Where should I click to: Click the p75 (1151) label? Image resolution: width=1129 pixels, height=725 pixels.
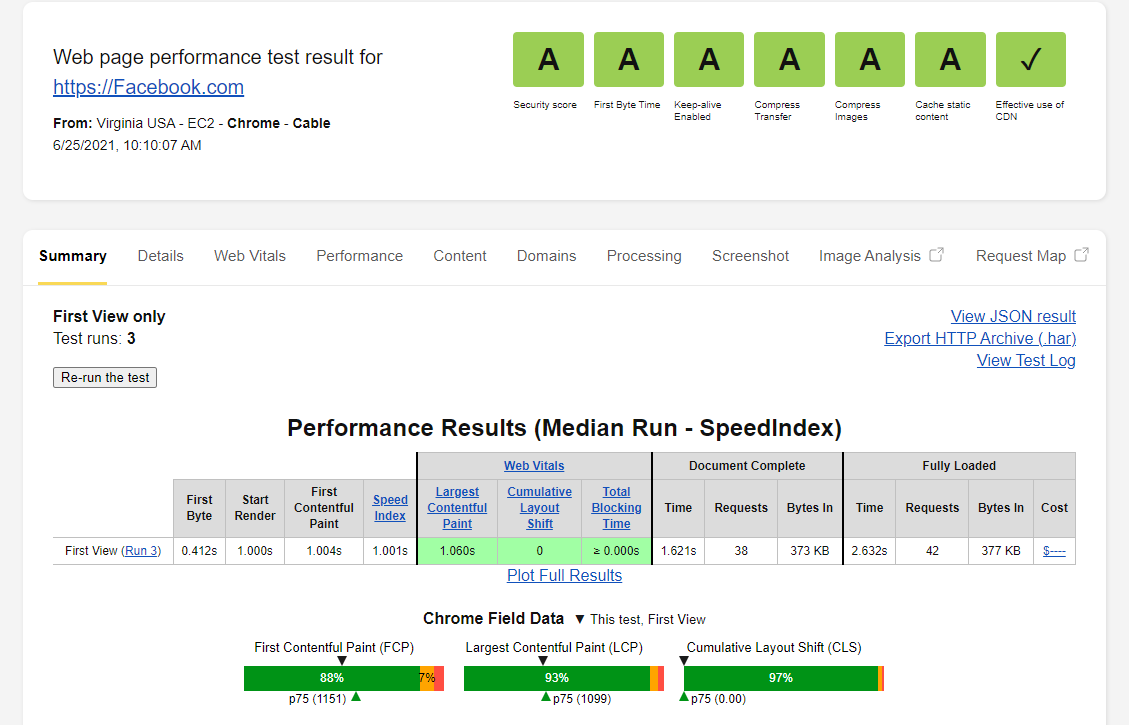[x=318, y=698]
